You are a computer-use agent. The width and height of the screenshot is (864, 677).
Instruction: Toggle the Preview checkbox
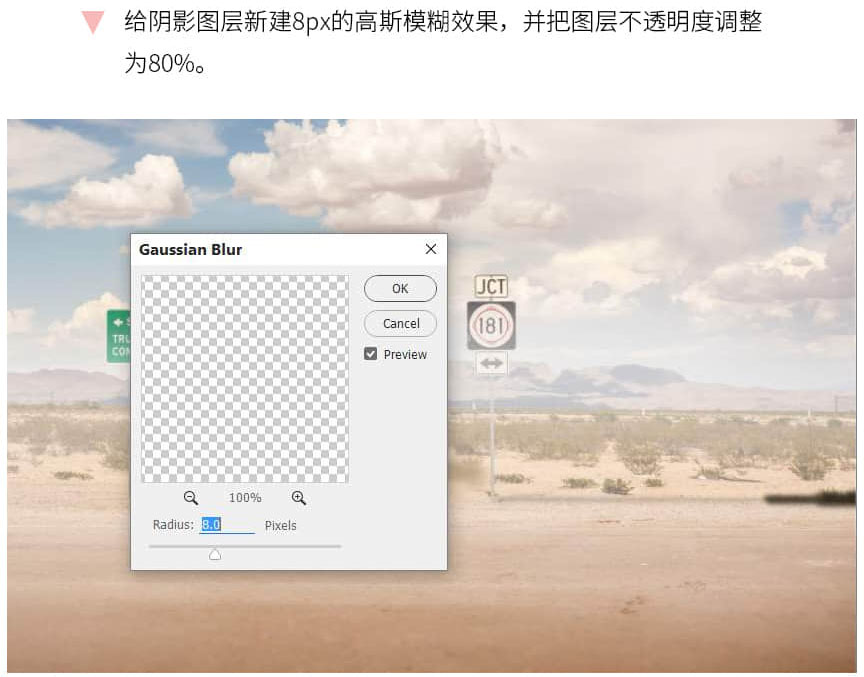pos(371,354)
